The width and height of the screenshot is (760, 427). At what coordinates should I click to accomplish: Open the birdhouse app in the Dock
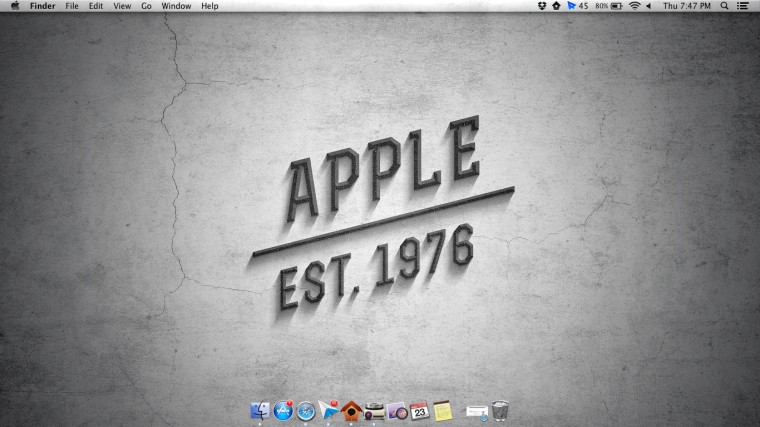(x=351, y=411)
